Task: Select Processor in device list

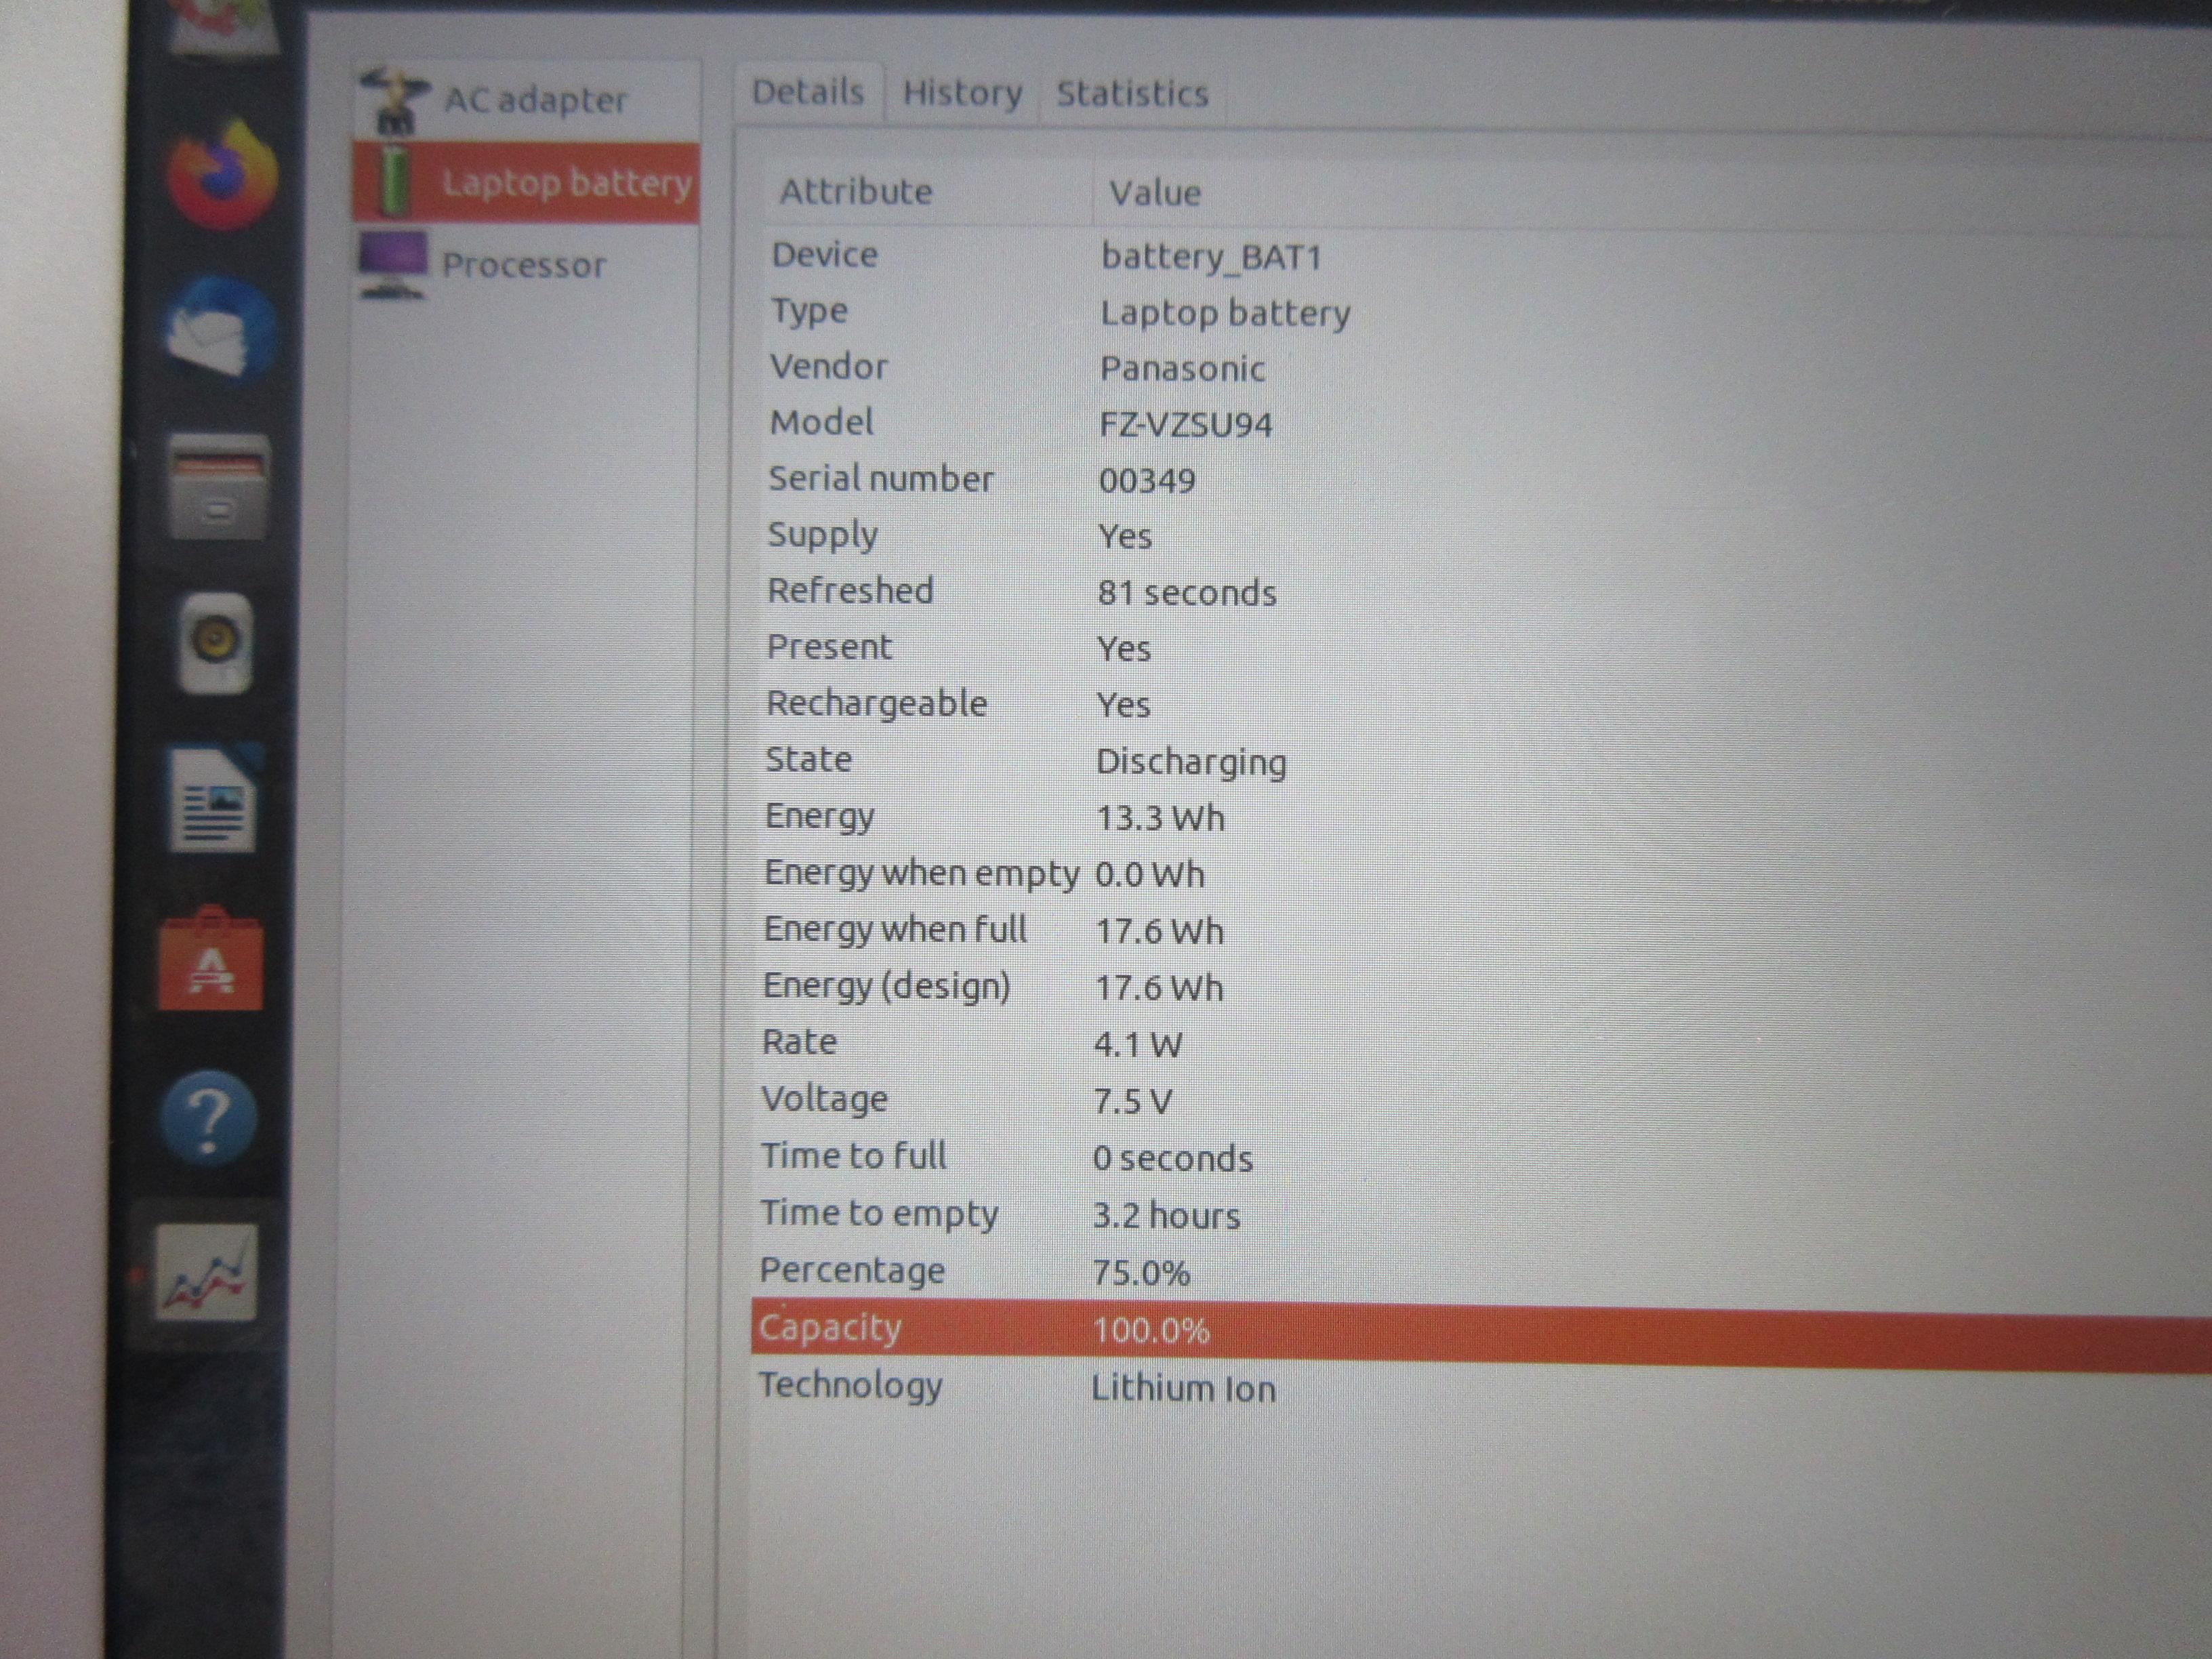Action: [x=526, y=265]
